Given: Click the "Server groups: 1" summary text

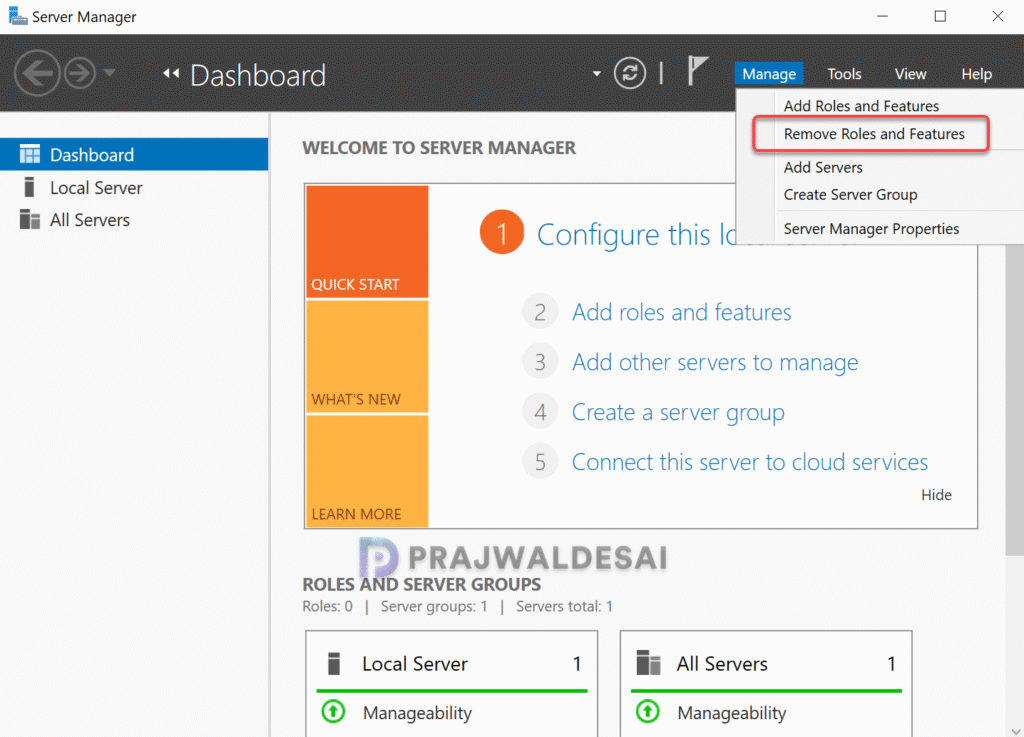Looking at the screenshot, I should pyautogui.click(x=434, y=606).
